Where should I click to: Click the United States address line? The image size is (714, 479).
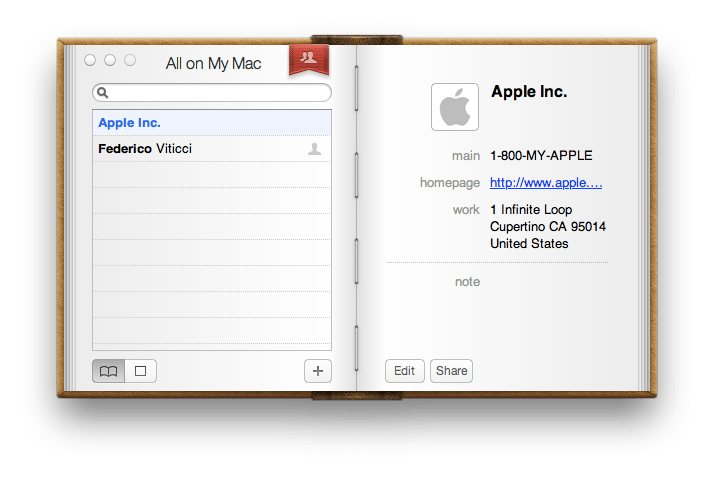coord(529,244)
